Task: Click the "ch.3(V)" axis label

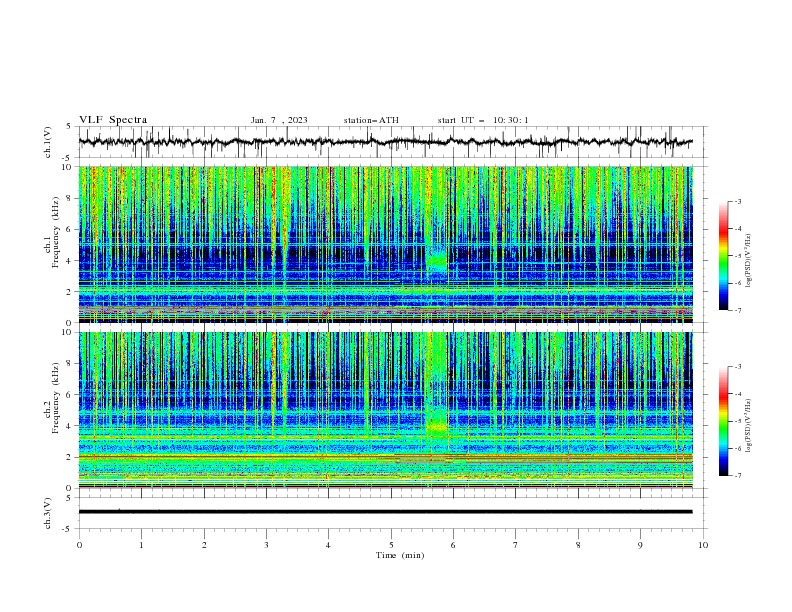Action: [48, 513]
